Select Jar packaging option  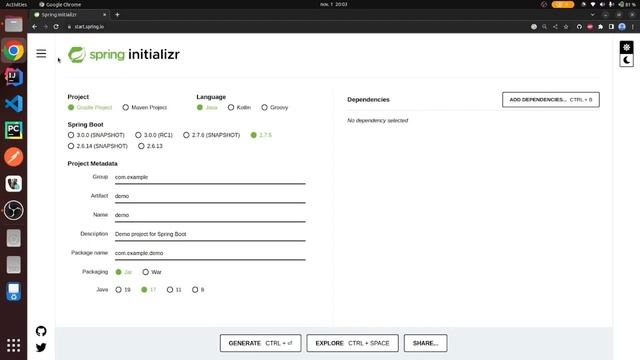pyautogui.click(x=124, y=272)
